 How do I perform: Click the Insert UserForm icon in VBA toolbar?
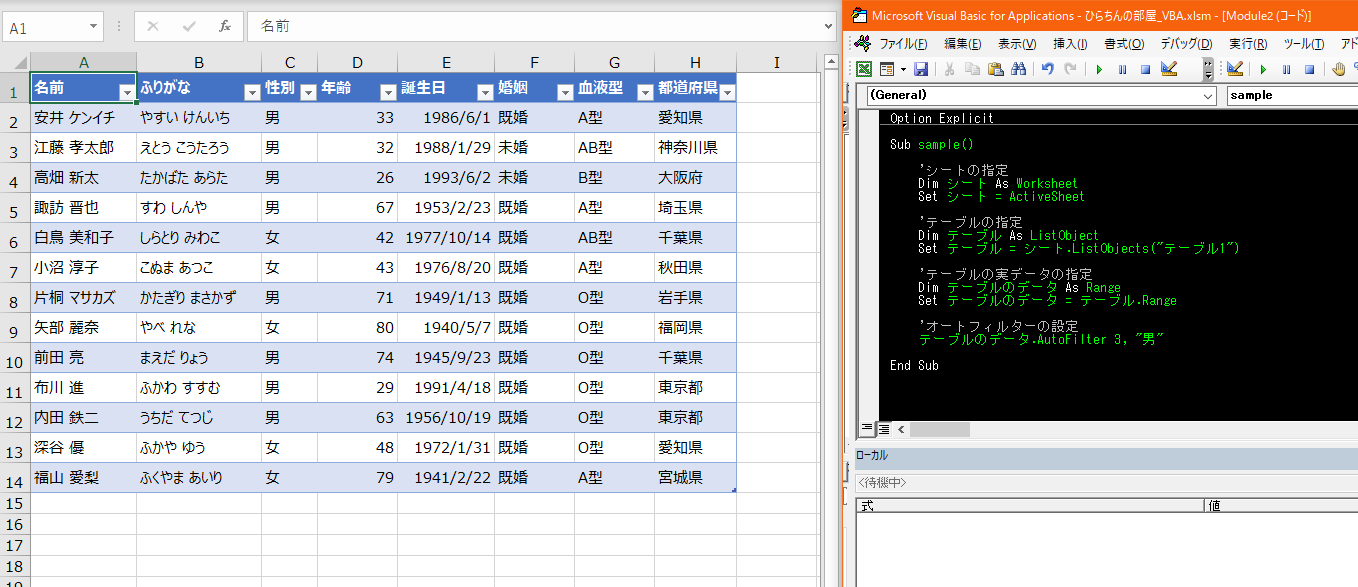886,69
